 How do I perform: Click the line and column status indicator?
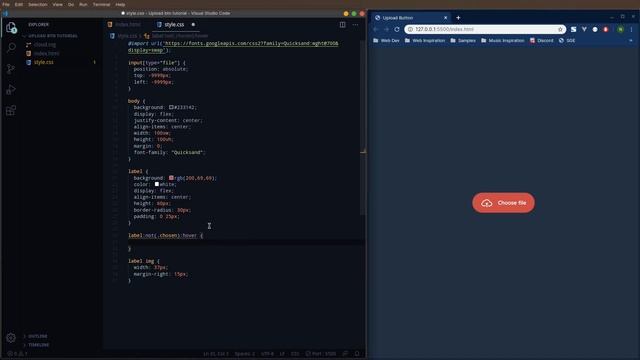point(216,354)
